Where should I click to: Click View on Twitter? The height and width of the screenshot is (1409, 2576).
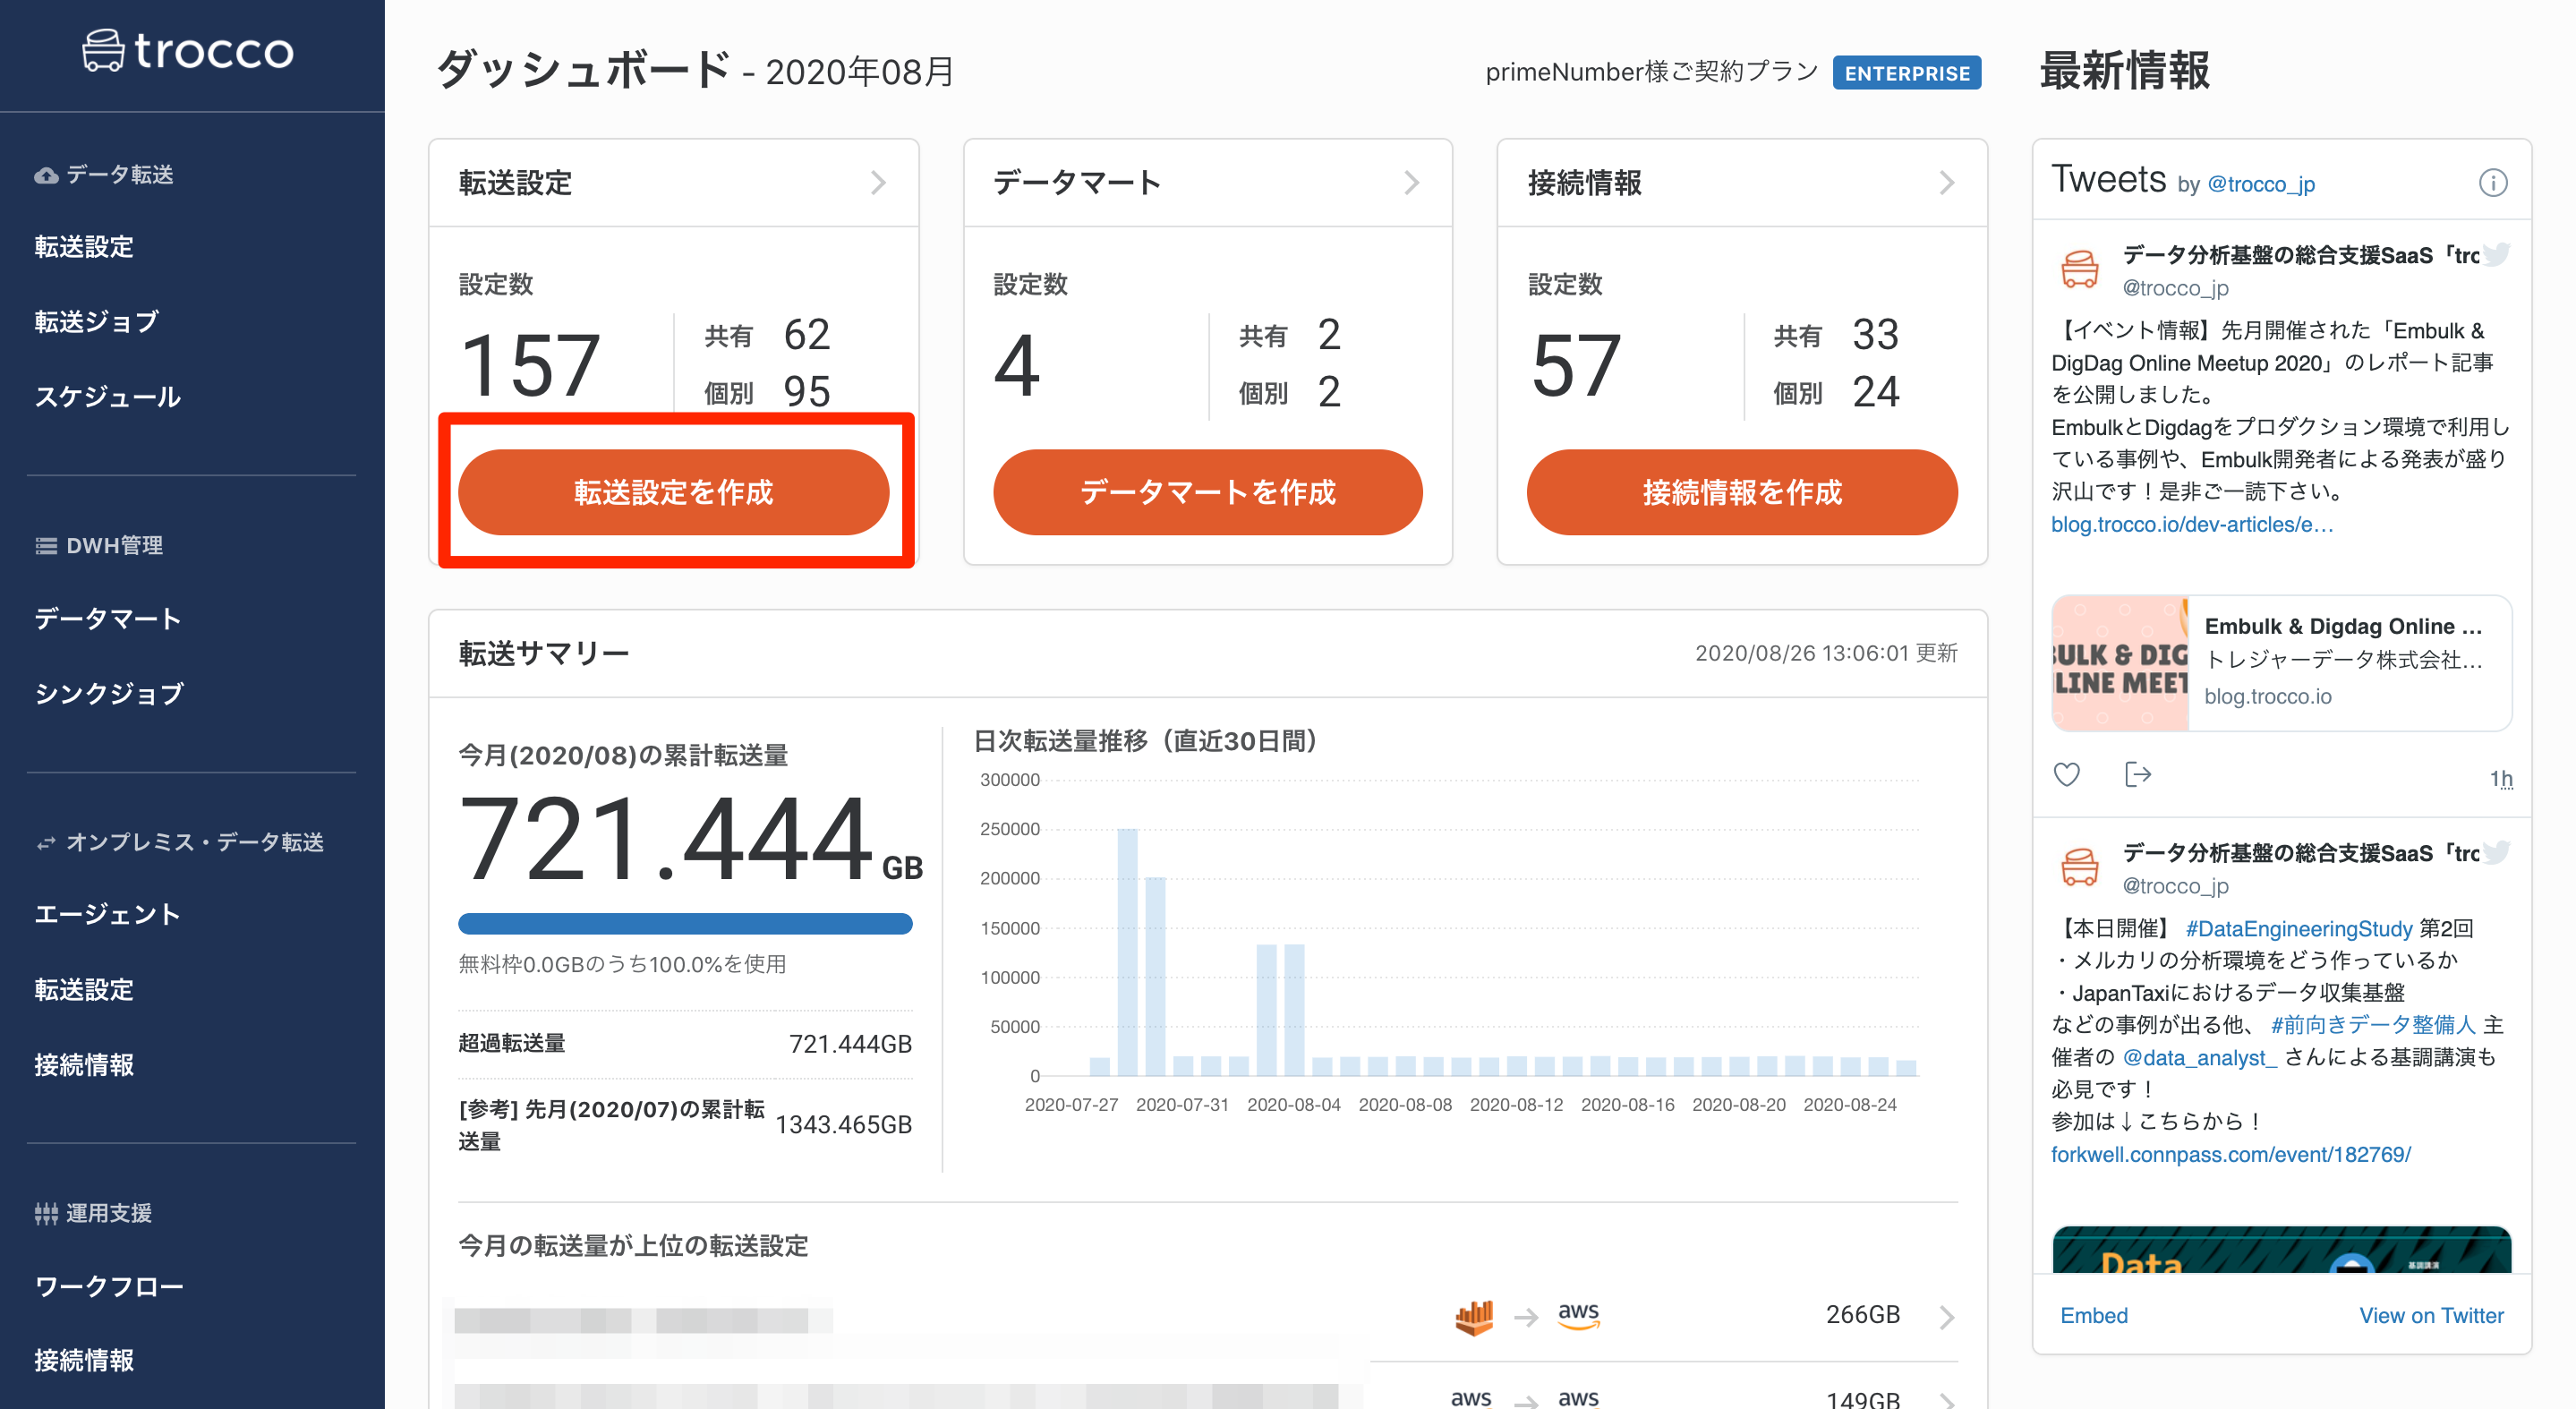click(2431, 1316)
